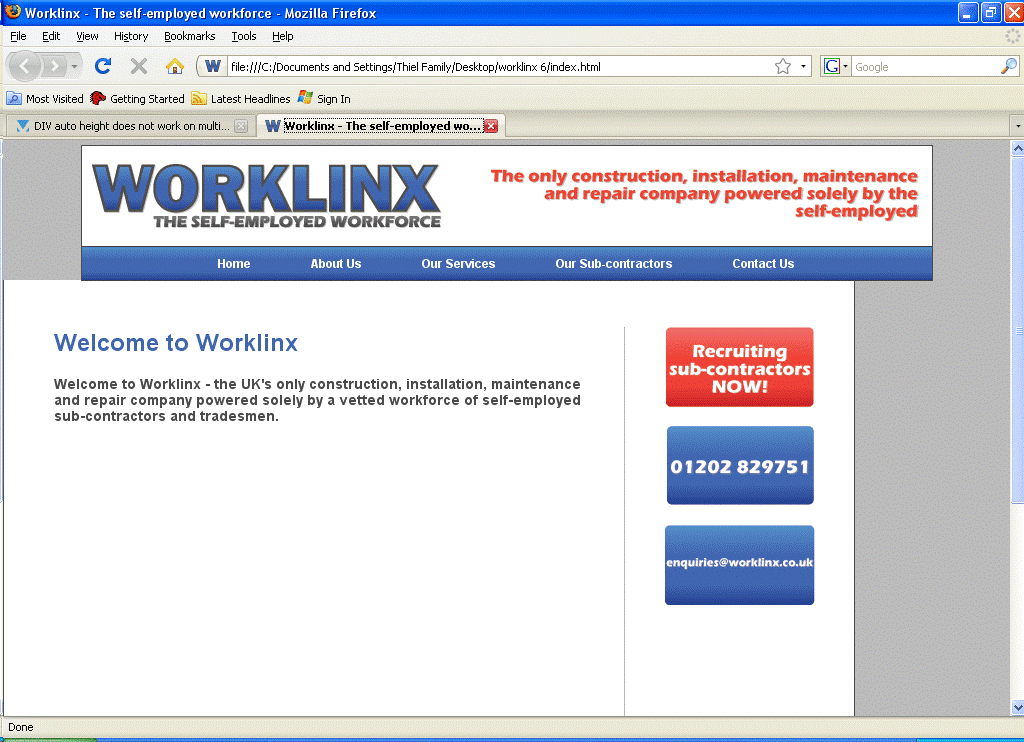Screen dimensions: 1024x742
Task: Click the Welcome to Worklinx heading
Action: [x=176, y=343]
